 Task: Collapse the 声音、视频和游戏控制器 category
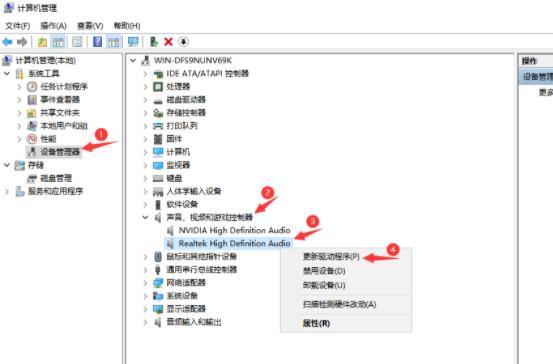pyautogui.click(x=145, y=217)
